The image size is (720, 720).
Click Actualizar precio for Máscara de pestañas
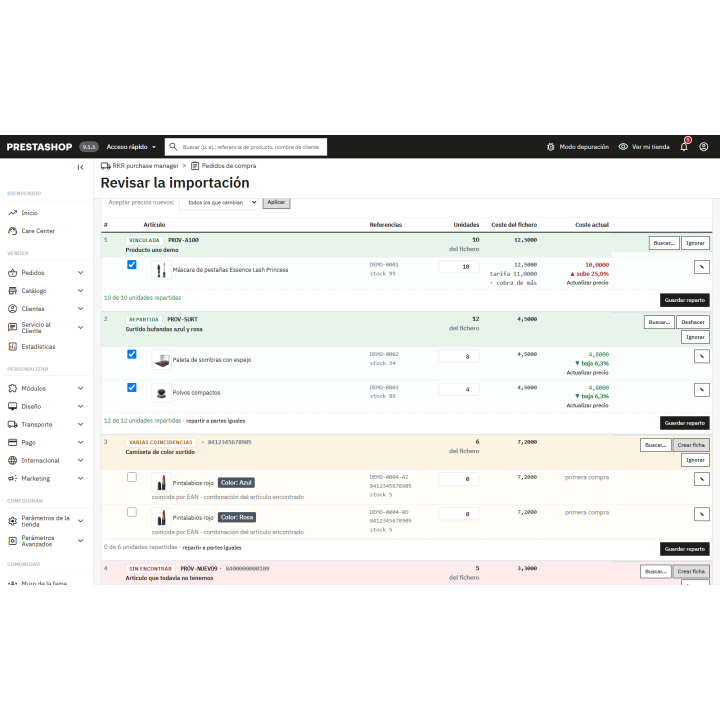point(587,283)
